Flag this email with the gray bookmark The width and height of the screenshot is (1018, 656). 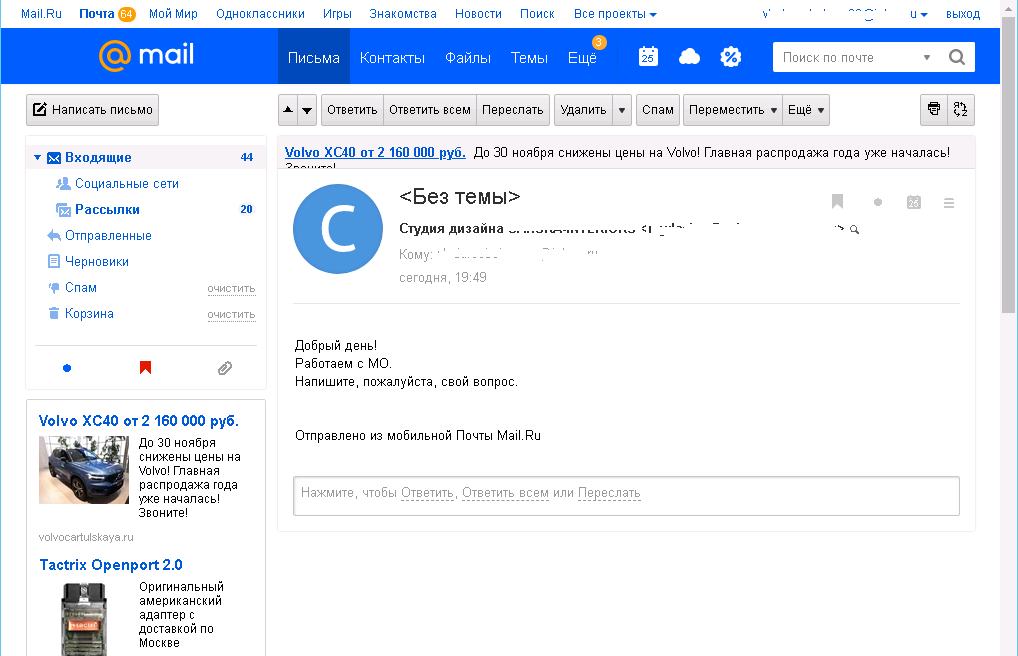pyautogui.click(x=838, y=202)
